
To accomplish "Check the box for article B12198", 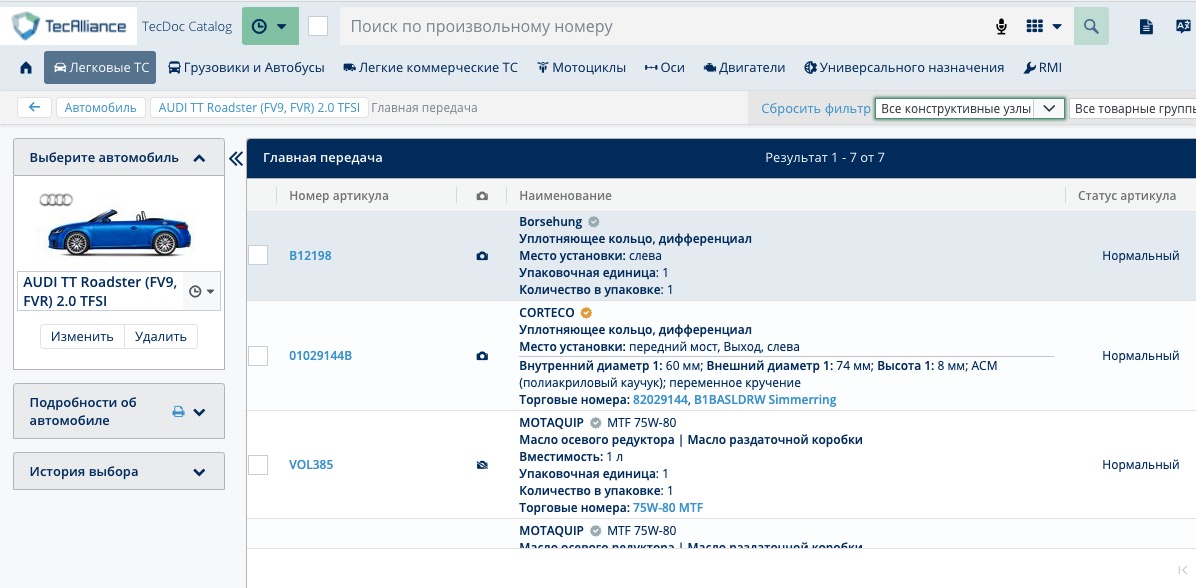I will pos(258,255).
